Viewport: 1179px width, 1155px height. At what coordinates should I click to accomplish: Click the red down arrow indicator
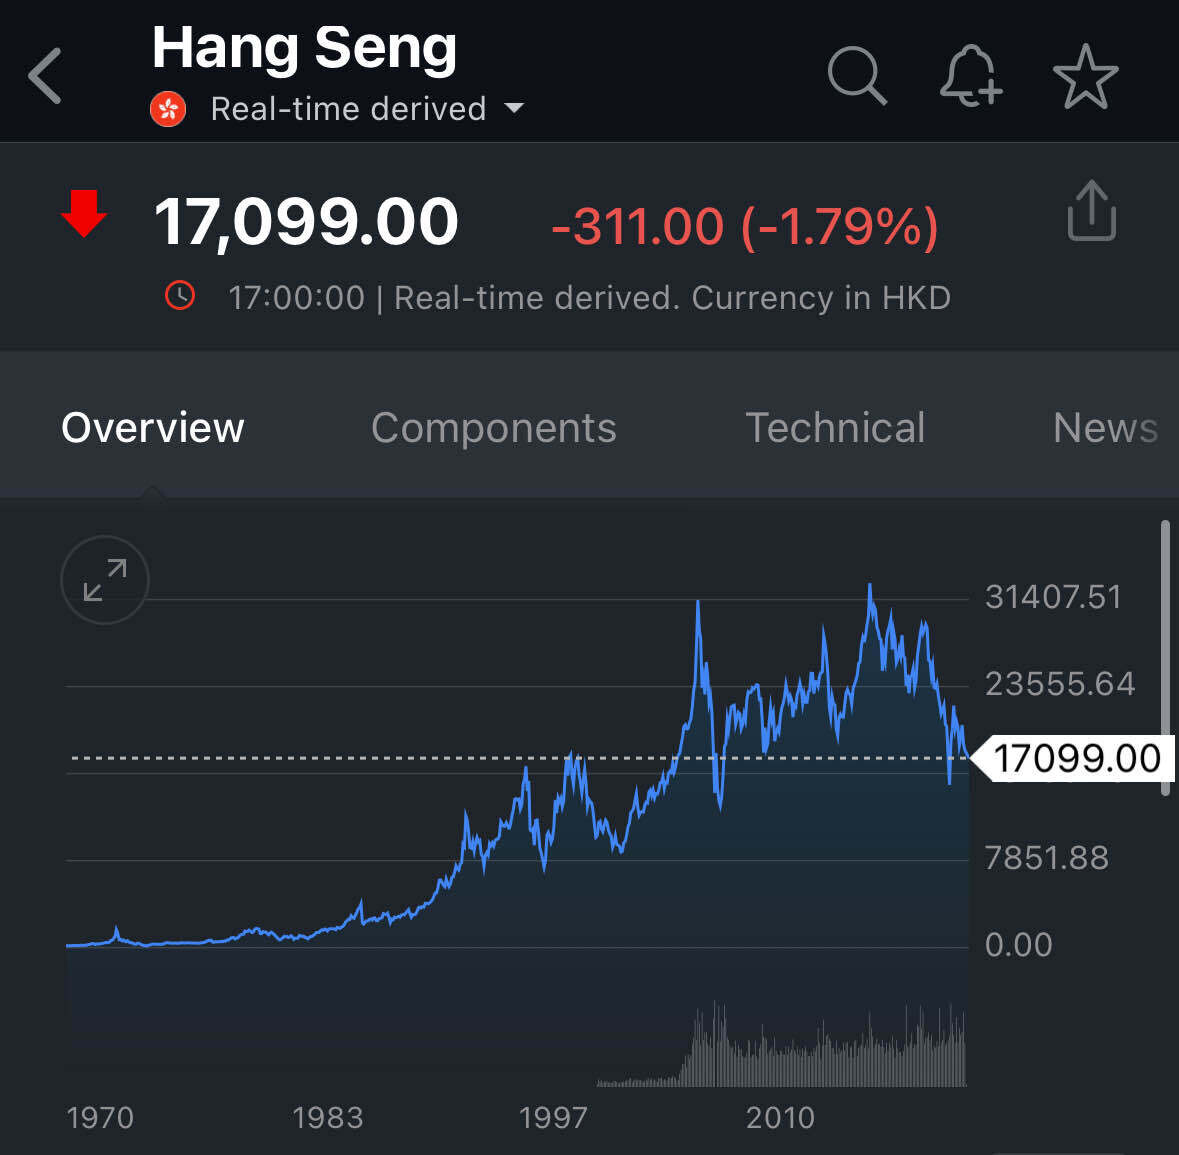[x=84, y=213]
